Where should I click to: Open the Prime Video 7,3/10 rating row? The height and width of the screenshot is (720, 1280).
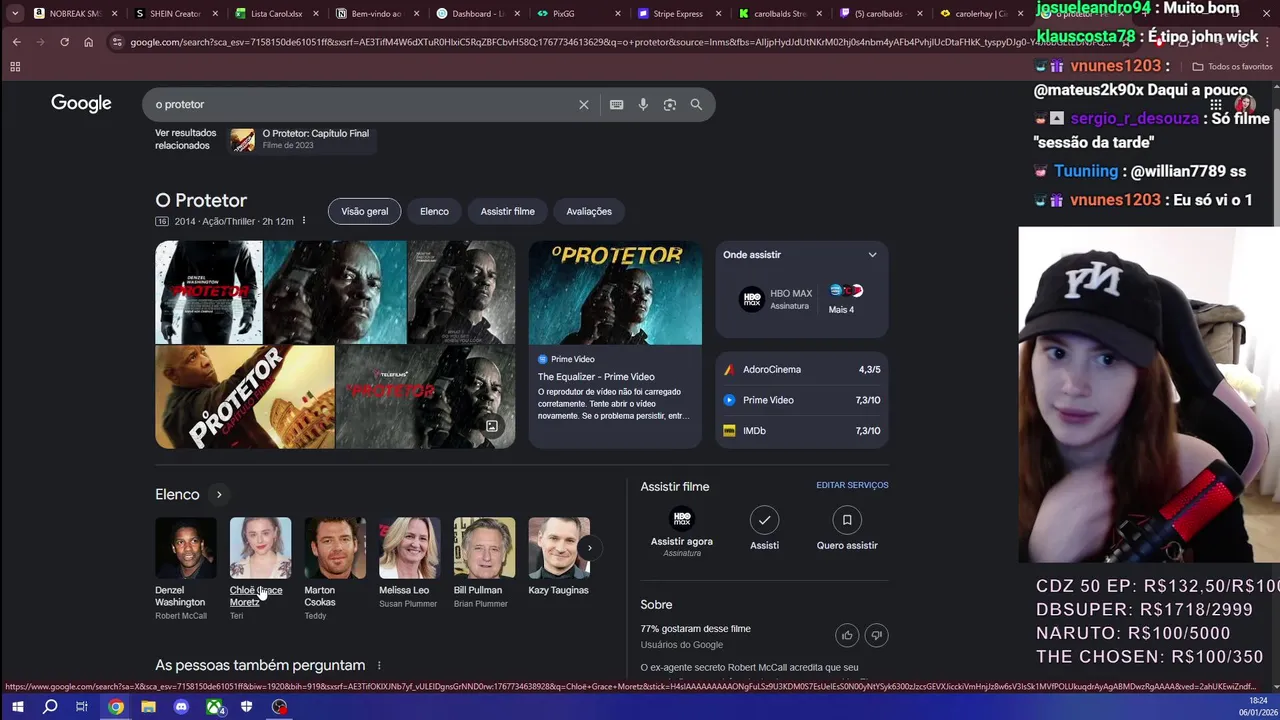point(802,400)
